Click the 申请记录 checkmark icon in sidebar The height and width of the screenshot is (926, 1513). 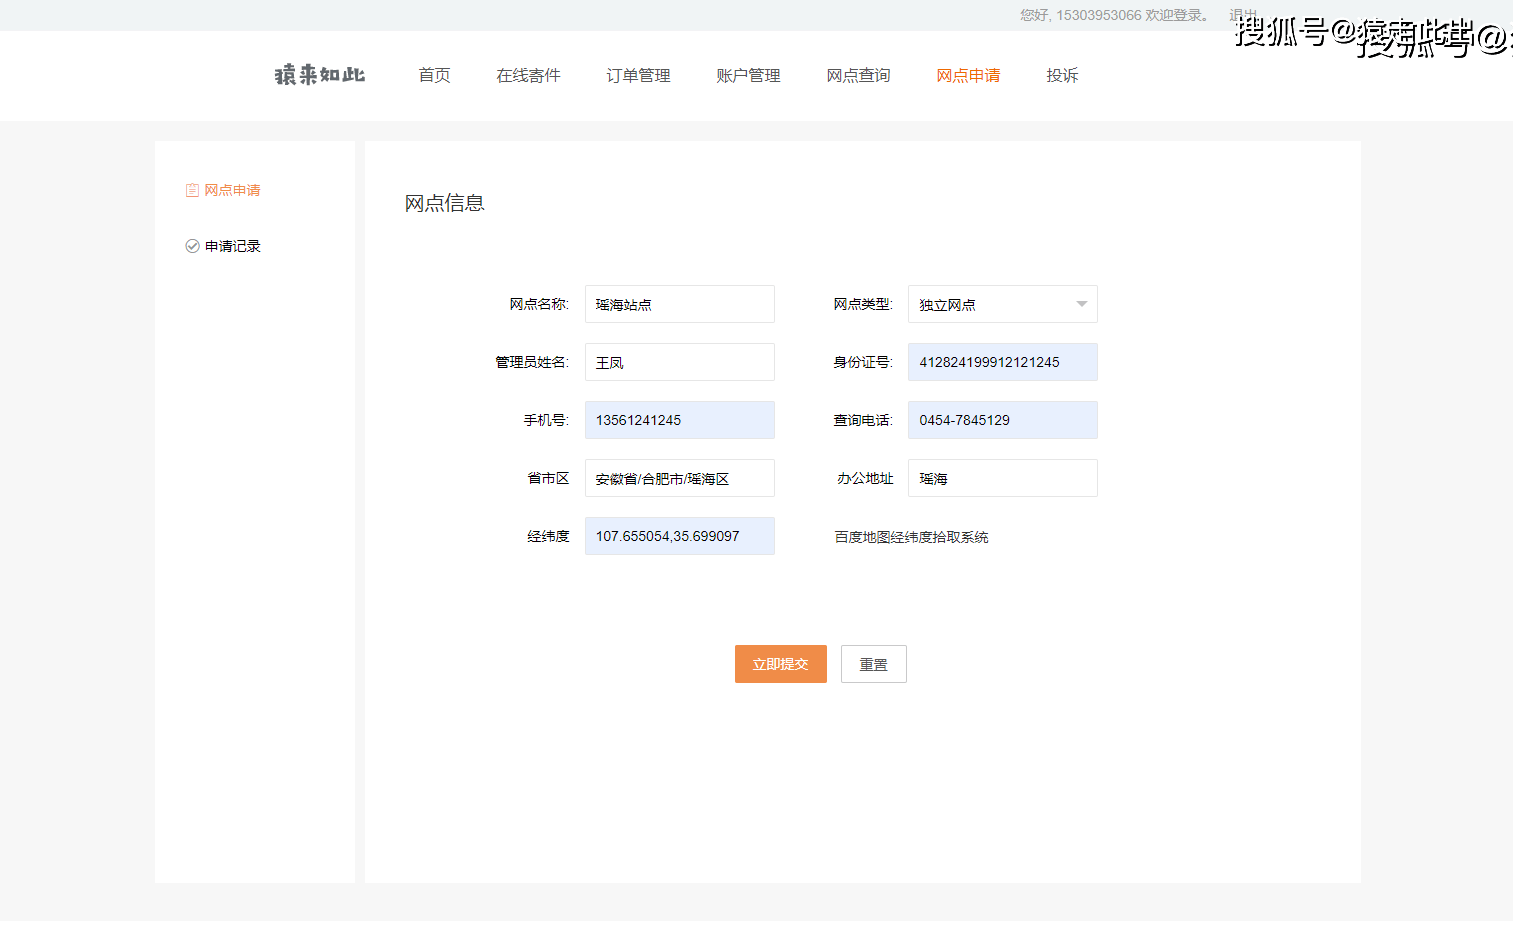click(192, 245)
